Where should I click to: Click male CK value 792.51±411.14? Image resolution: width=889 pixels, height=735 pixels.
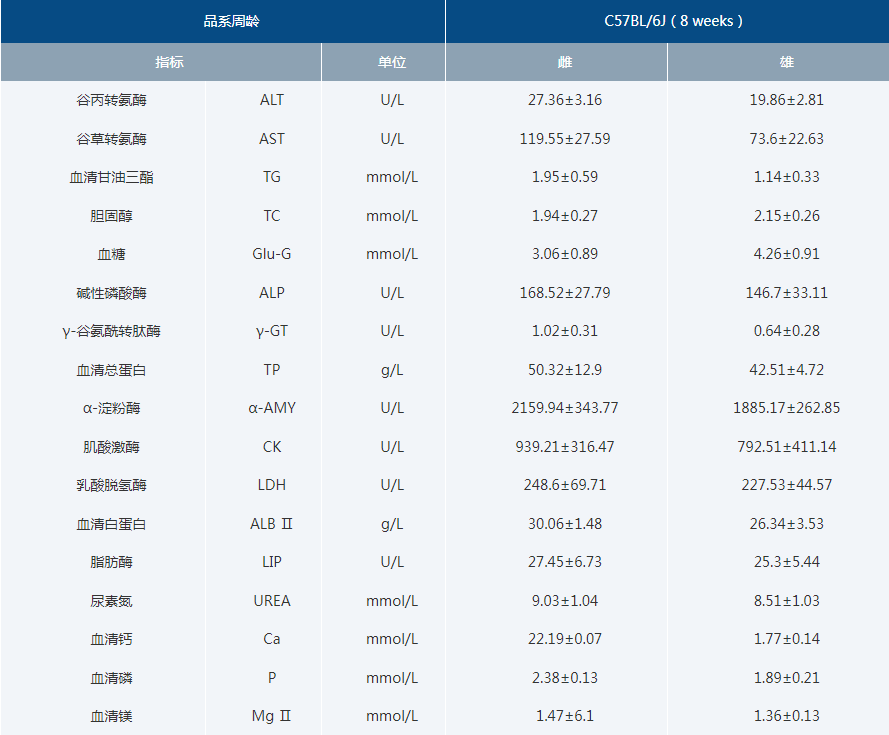[787, 447]
